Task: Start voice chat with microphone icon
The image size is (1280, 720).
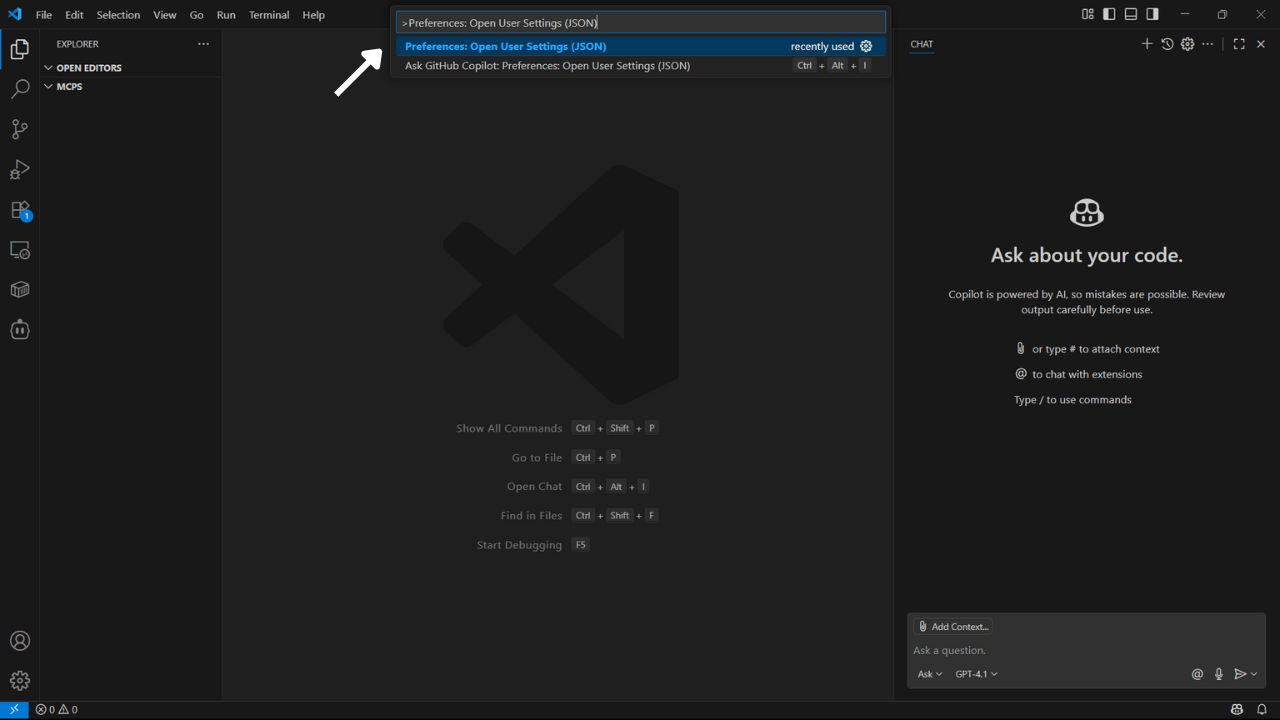Action: [1218, 674]
